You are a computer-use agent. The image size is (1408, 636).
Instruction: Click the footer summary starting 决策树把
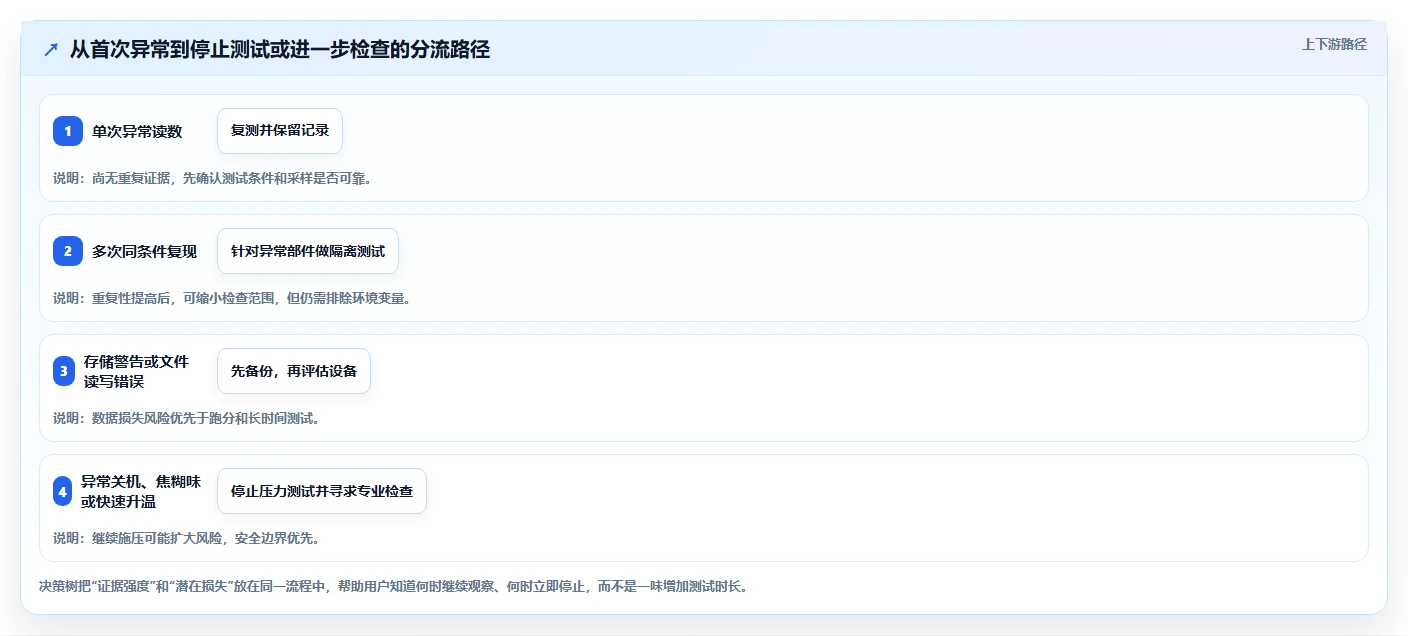tap(393, 586)
